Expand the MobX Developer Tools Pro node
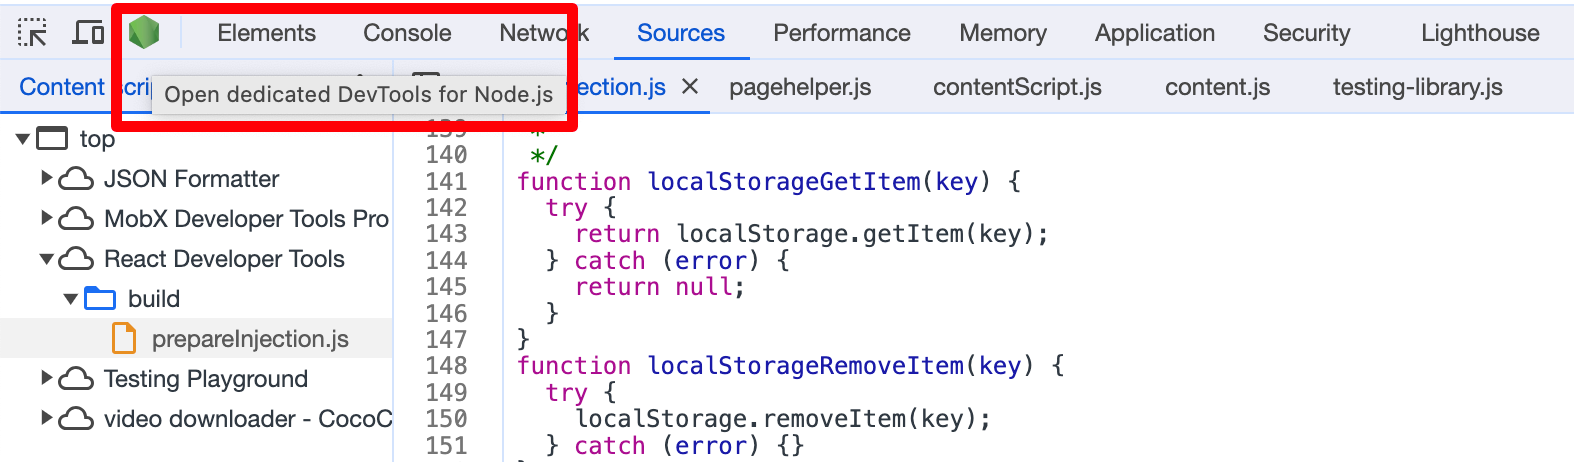The image size is (1574, 462). pos(46,218)
